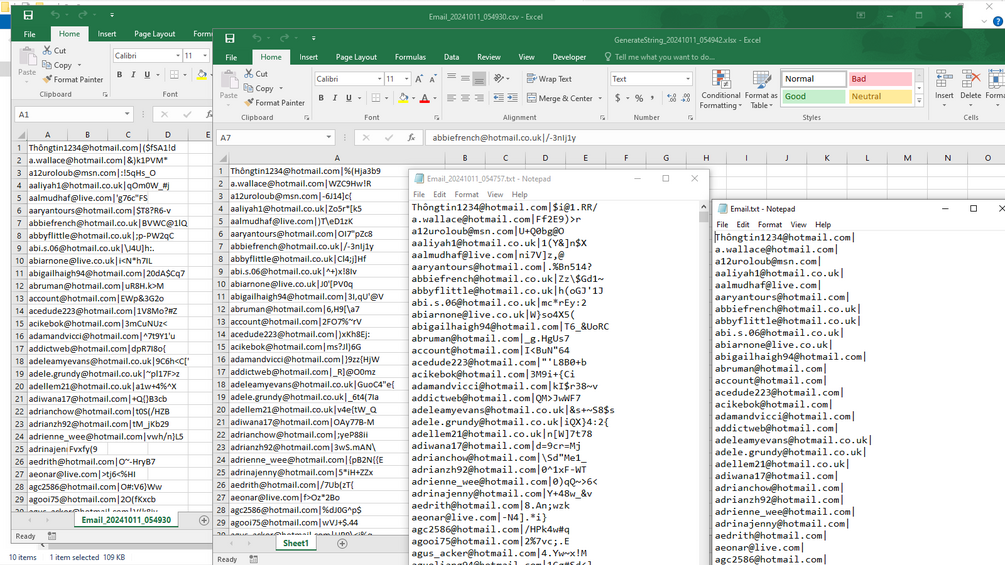Toggle Bold in Email csv Excel window
Viewport: 1005px width, 565px height.
click(x=119, y=74)
